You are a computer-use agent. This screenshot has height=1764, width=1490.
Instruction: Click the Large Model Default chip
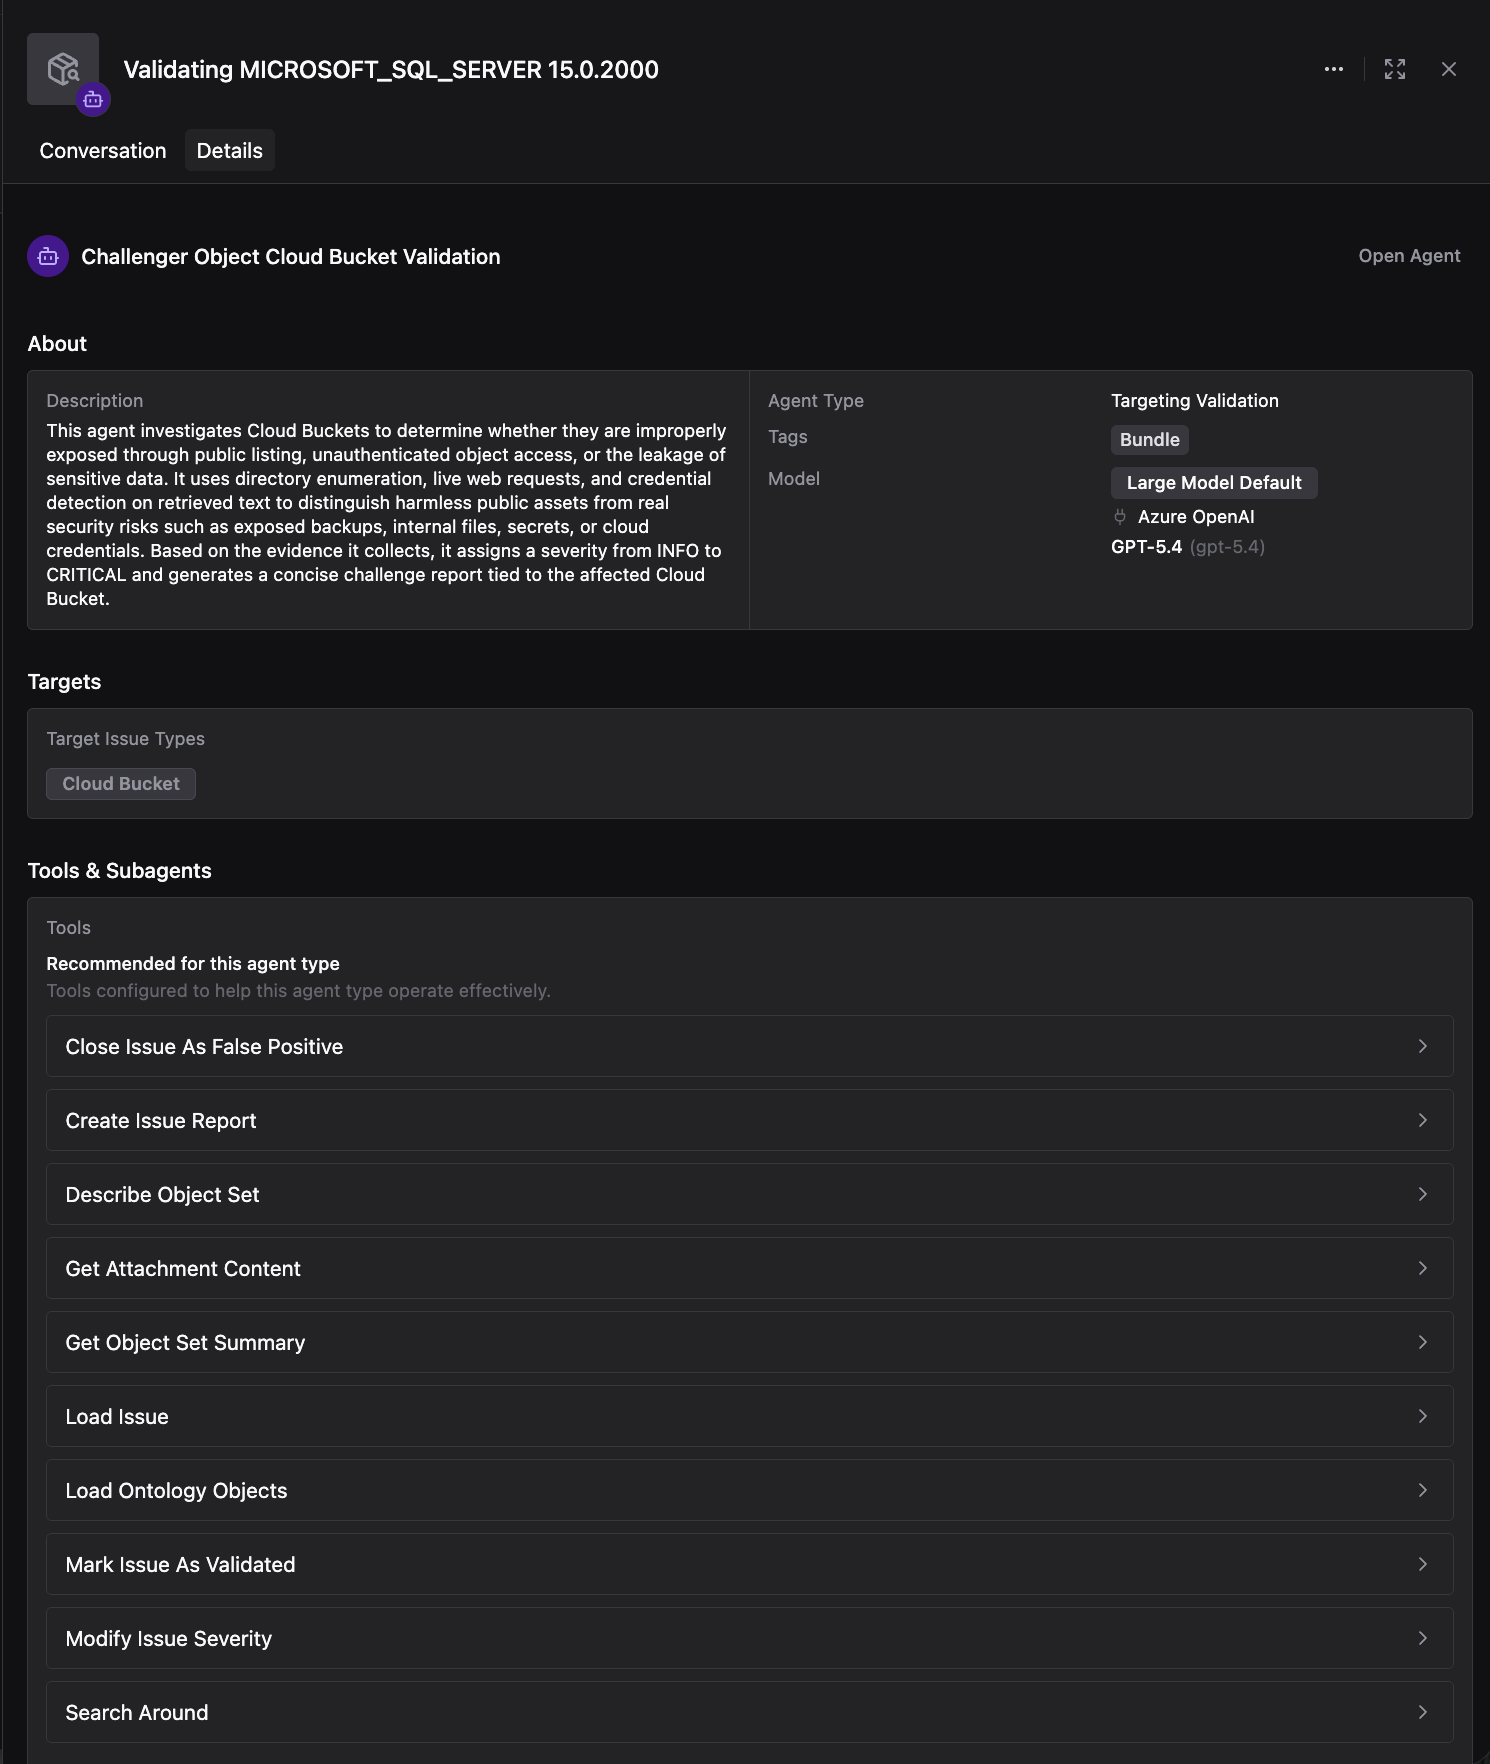pos(1214,483)
